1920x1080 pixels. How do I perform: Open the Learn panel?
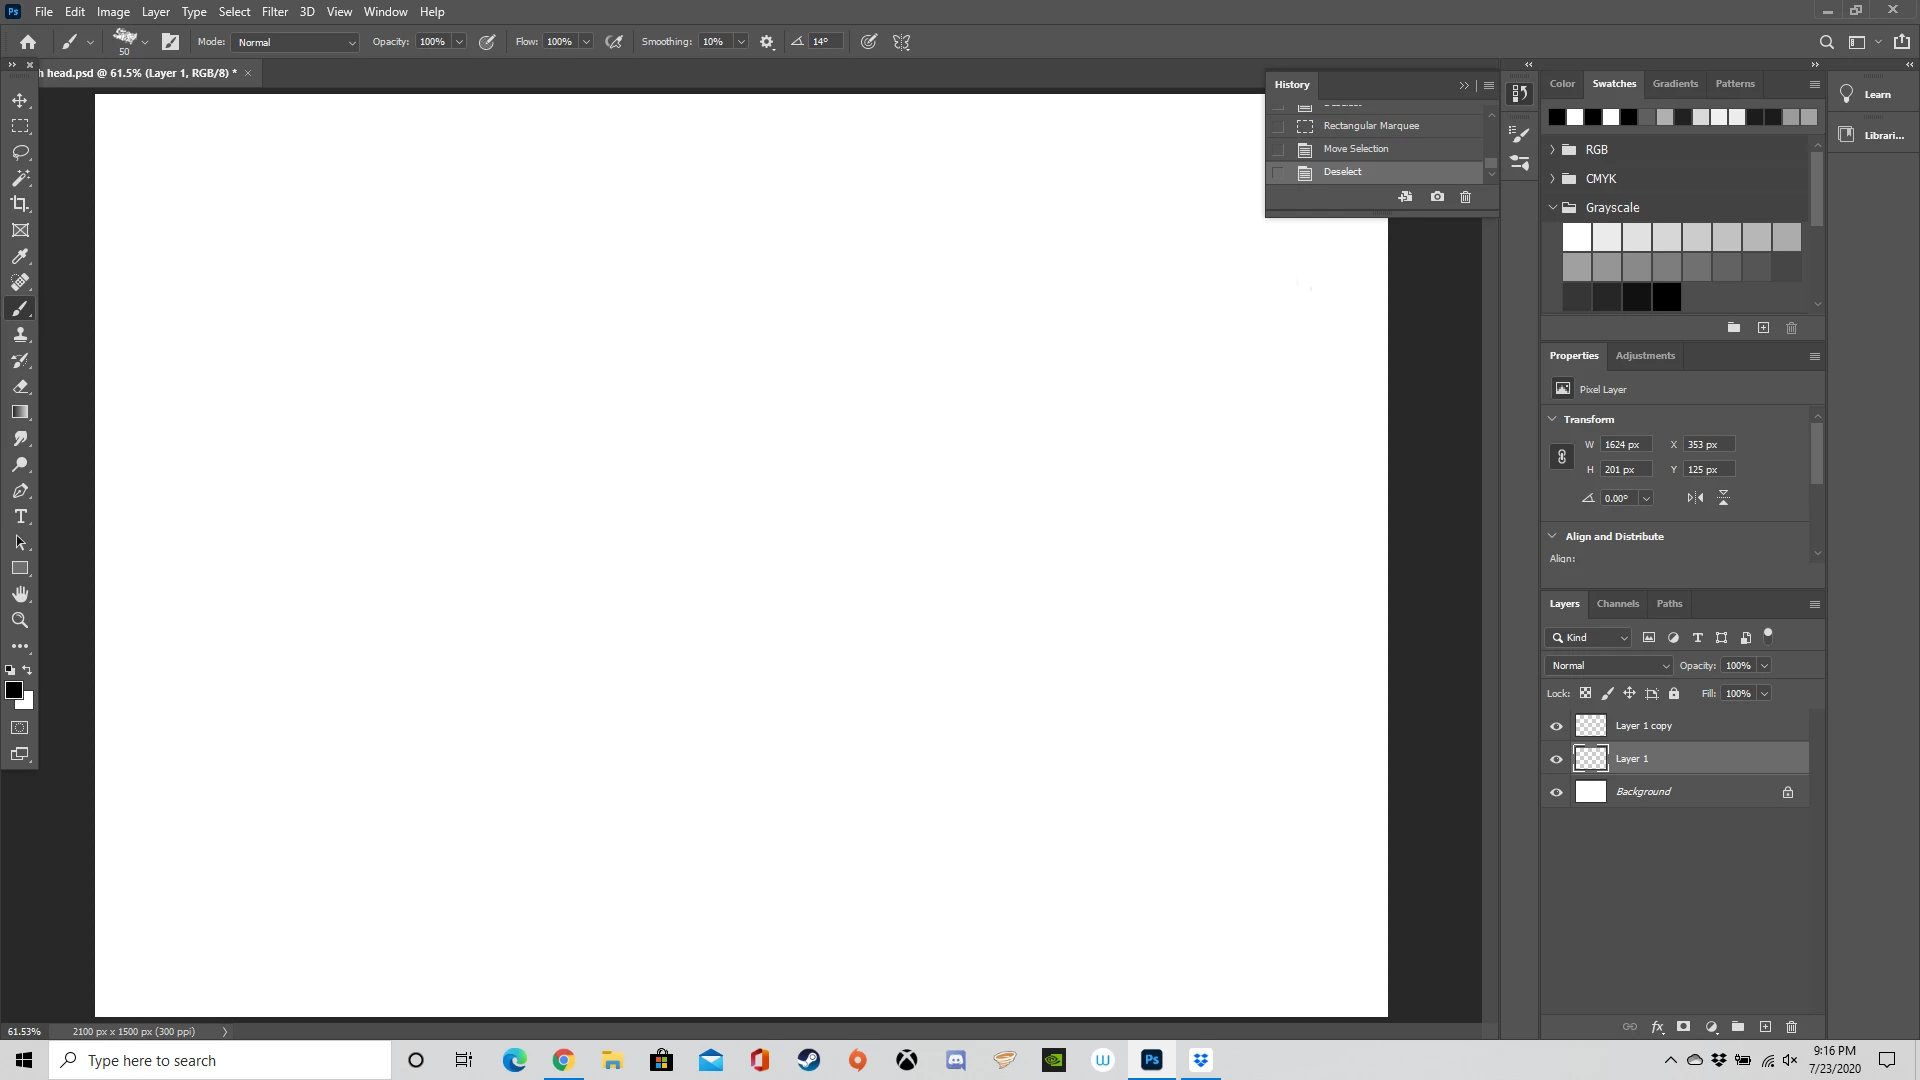(1866, 94)
